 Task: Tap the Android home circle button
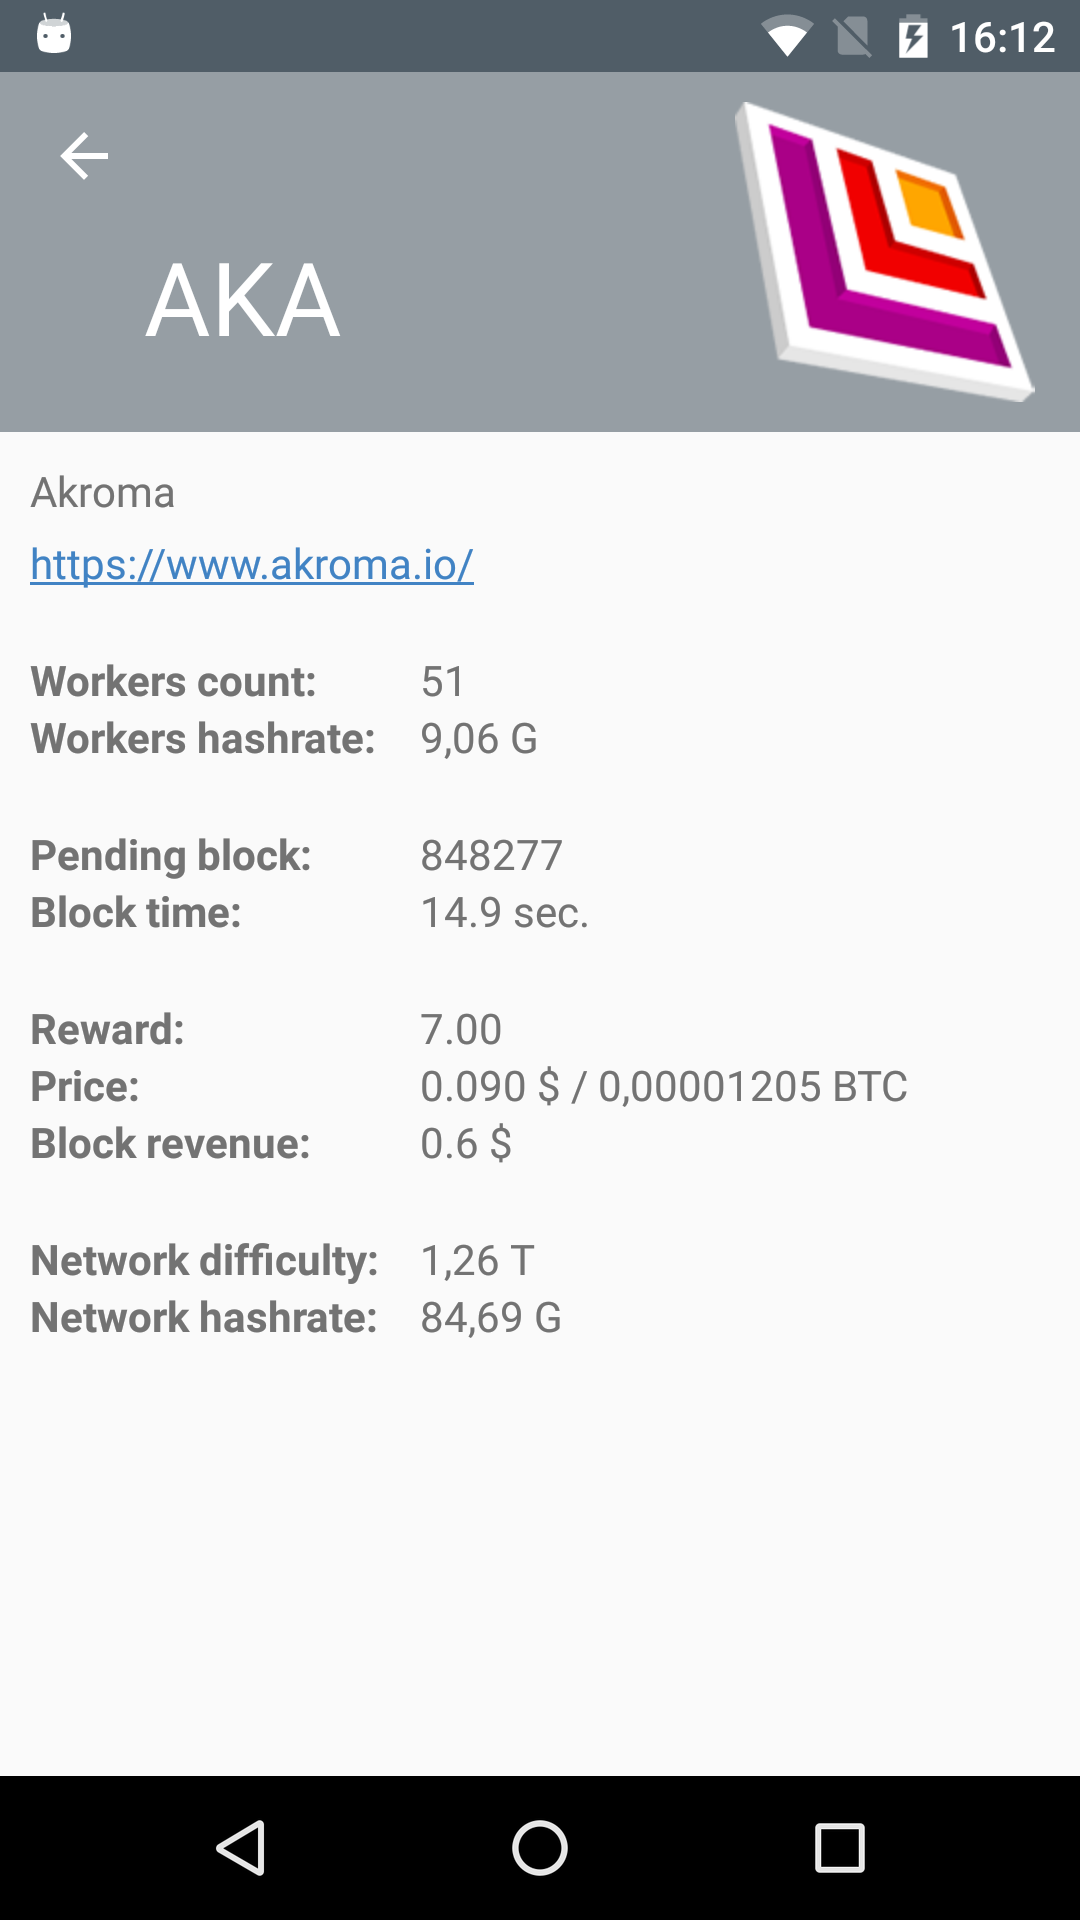[x=540, y=1847]
